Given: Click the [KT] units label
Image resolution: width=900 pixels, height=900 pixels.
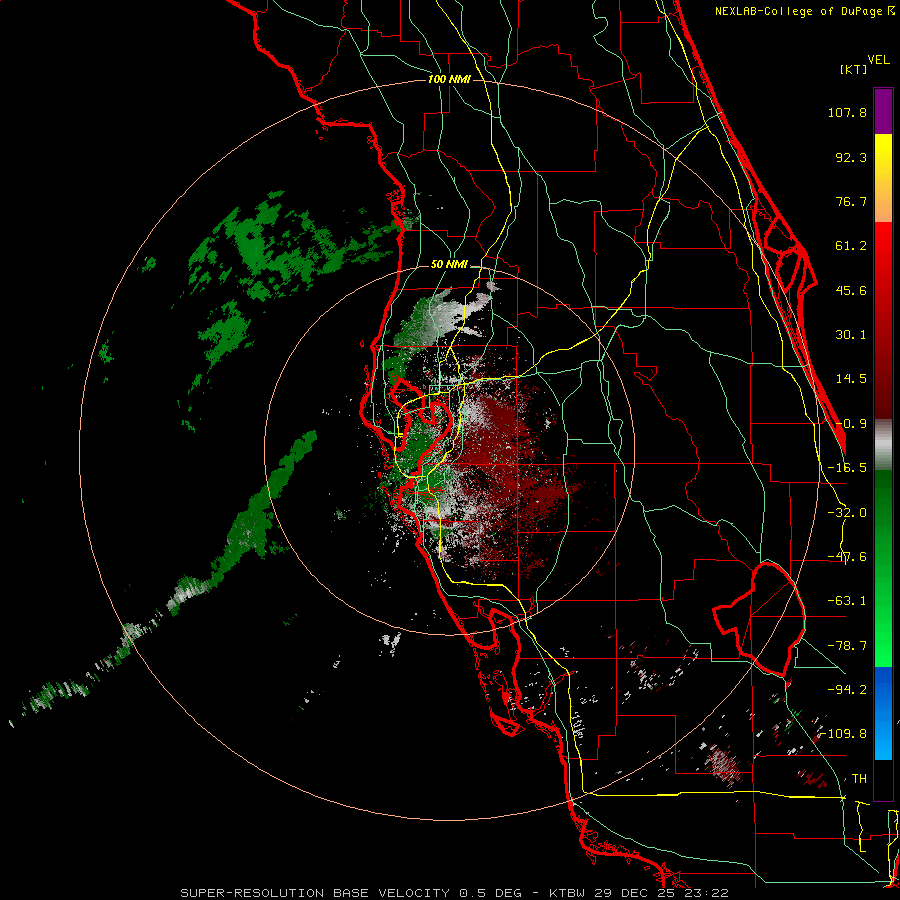Looking at the screenshot, I should (x=854, y=69).
